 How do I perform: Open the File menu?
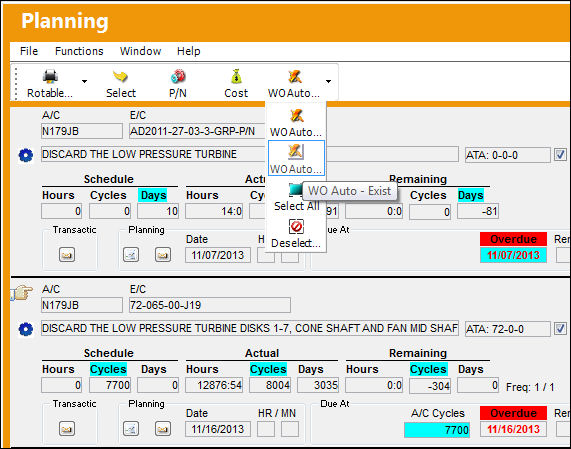(x=29, y=51)
